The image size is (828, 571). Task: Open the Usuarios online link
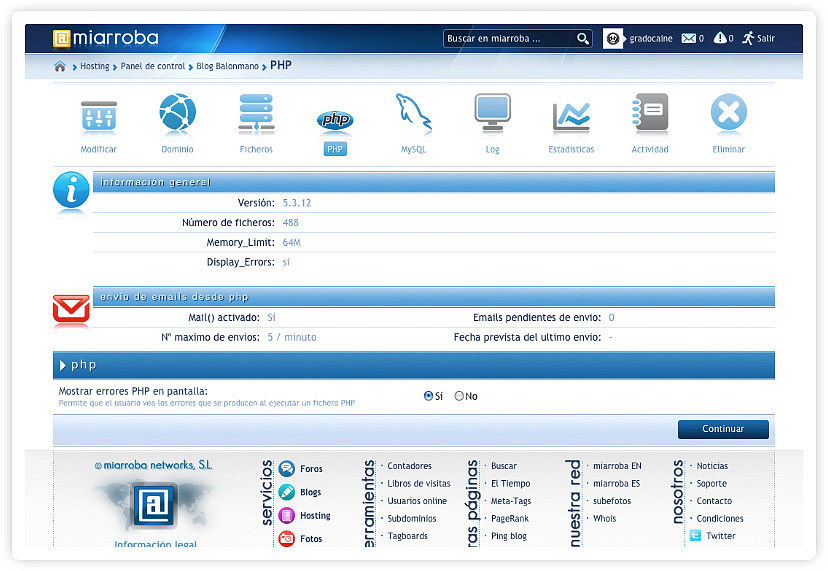point(417,501)
